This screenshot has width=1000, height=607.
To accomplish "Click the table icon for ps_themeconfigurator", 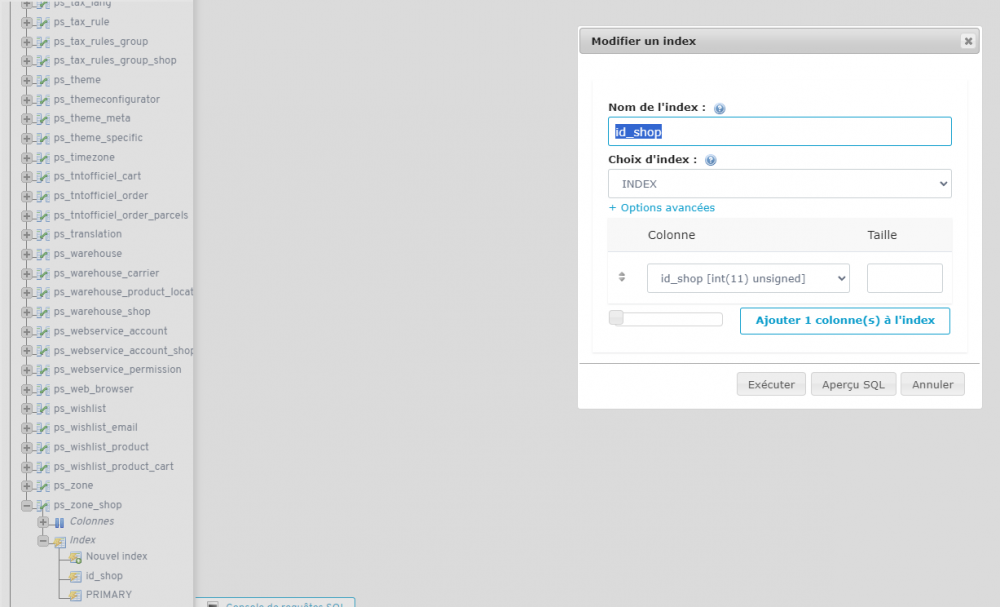I will (x=43, y=99).
